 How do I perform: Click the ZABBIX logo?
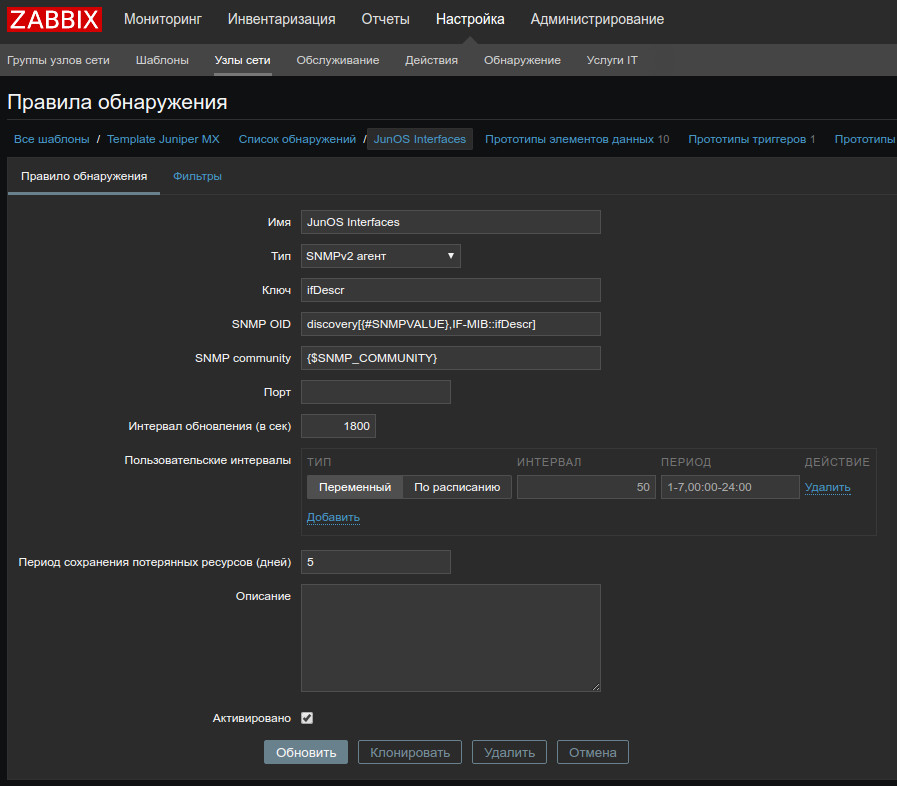coord(54,19)
